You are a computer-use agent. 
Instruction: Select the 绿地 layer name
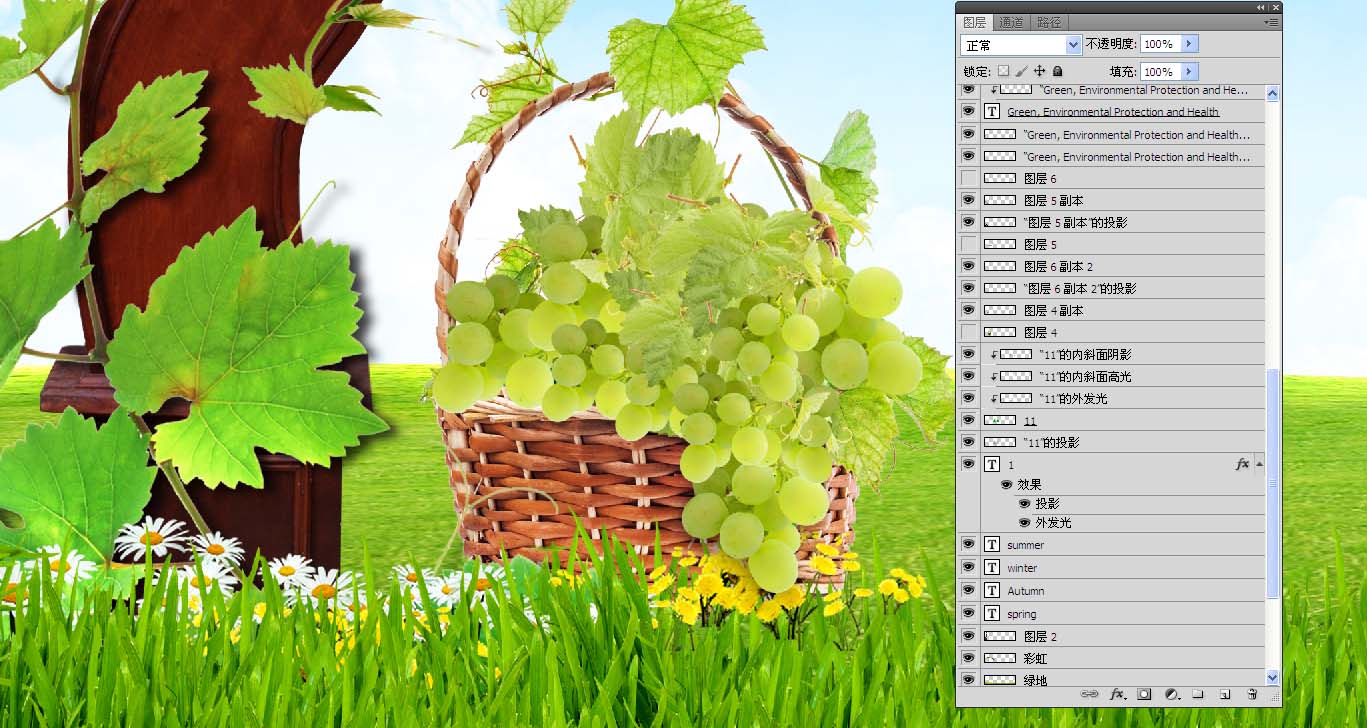(1035, 680)
